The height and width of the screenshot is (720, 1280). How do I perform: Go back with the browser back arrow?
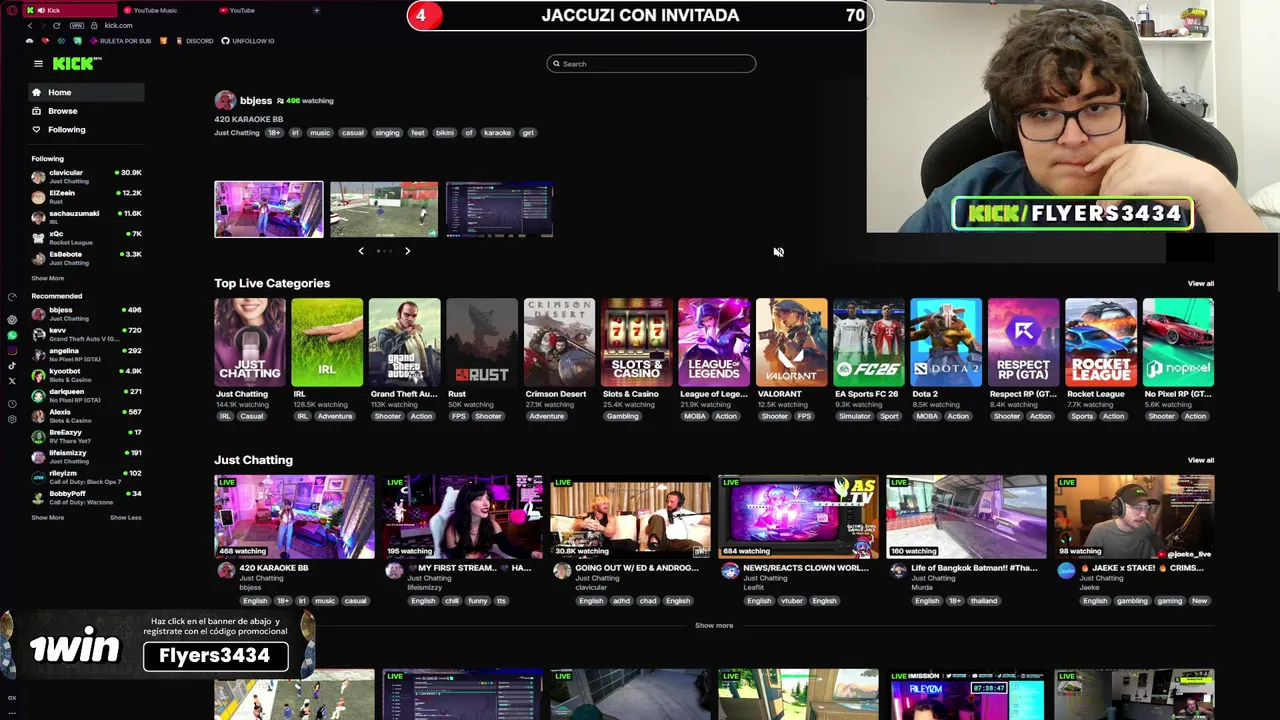(x=29, y=25)
